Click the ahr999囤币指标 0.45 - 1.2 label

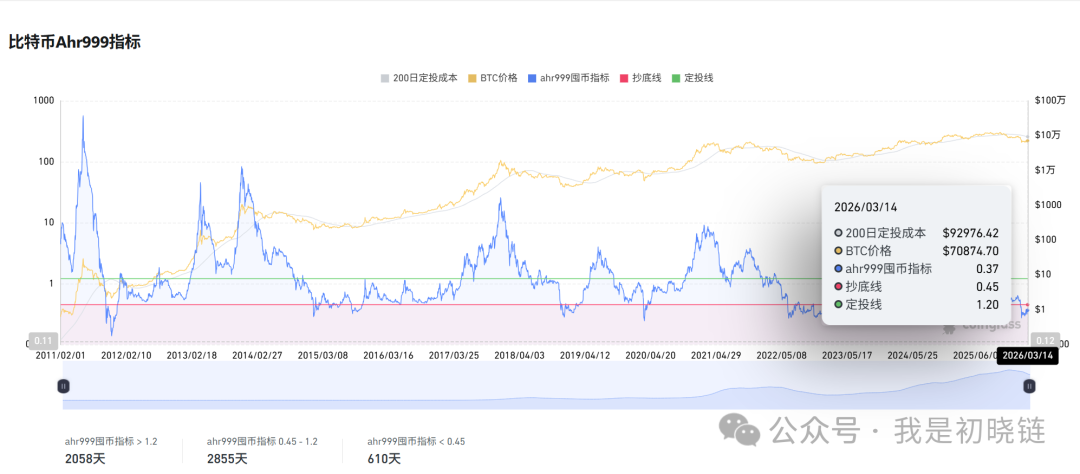[x=262, y=441]
